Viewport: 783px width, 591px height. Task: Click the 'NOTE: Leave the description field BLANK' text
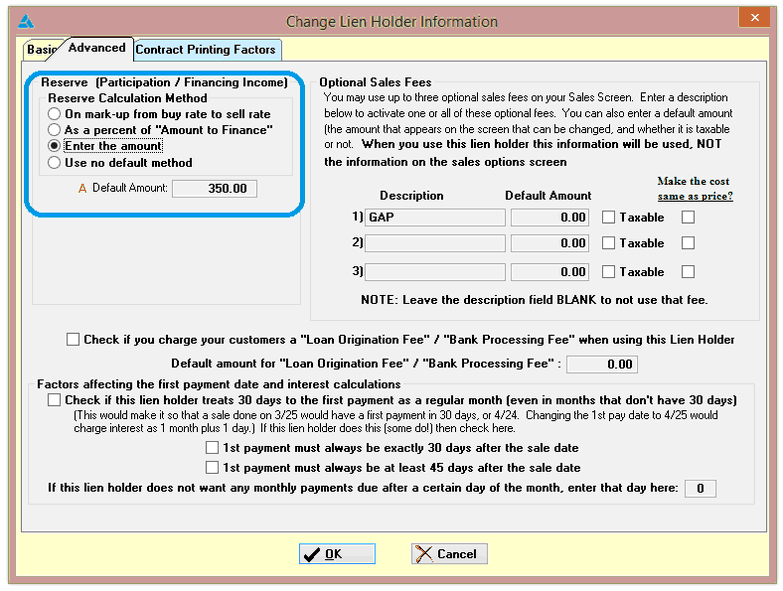tap(534, 300)
